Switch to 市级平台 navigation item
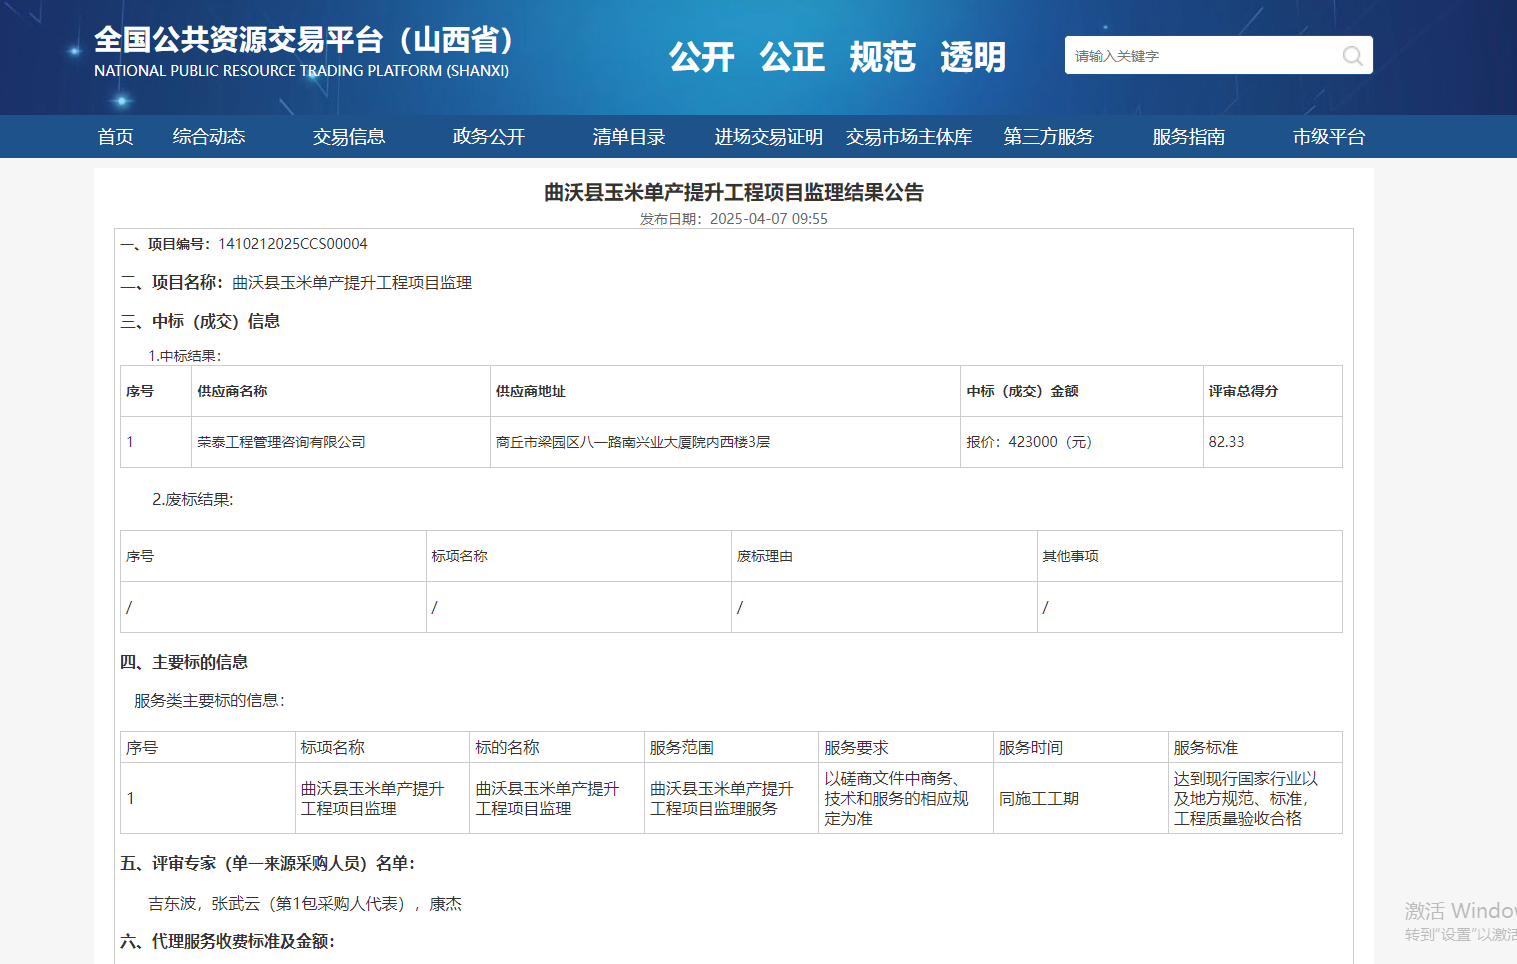Image resolution: width=1517 pixels, height=964 pixels. (x=1328, y=137)
